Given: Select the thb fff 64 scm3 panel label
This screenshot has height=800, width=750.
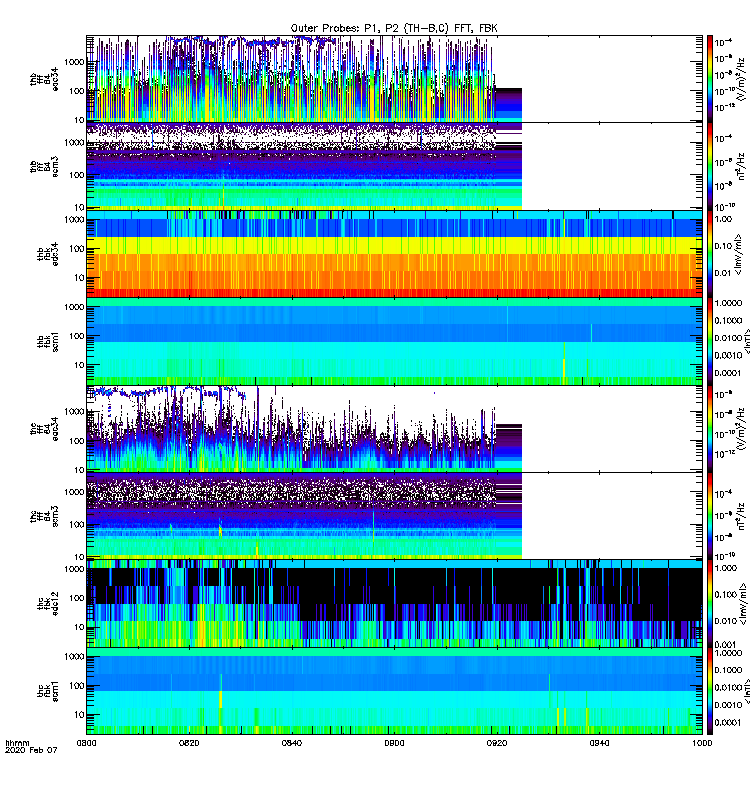Looking at the screenshot, I should point(44,166).
